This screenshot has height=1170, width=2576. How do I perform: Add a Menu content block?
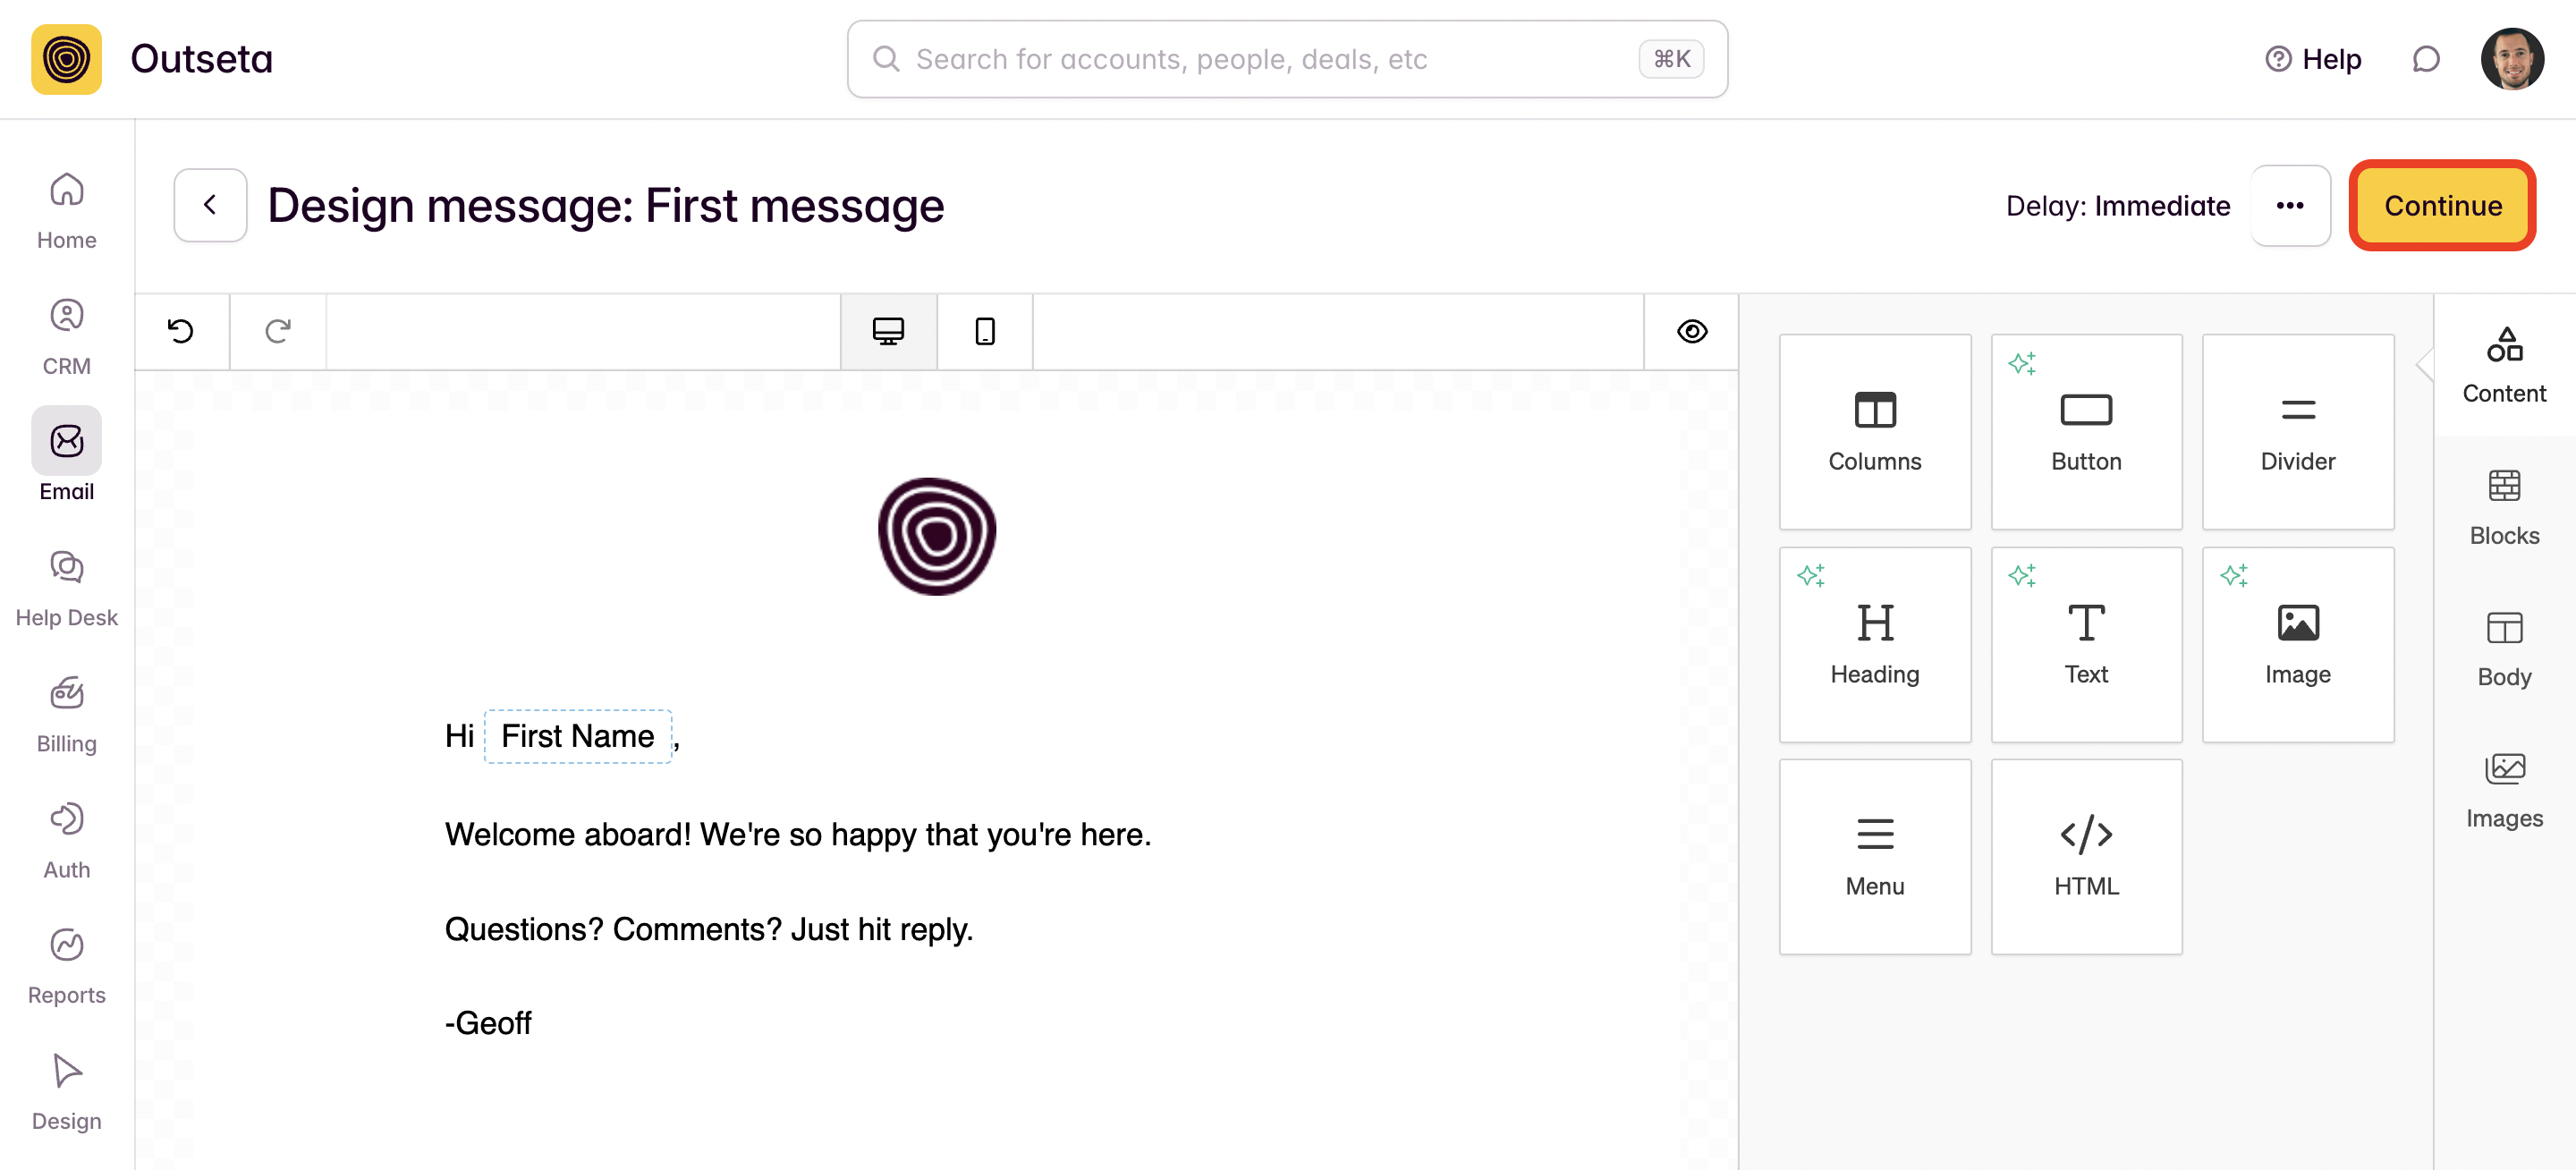tap(1874, 856)
